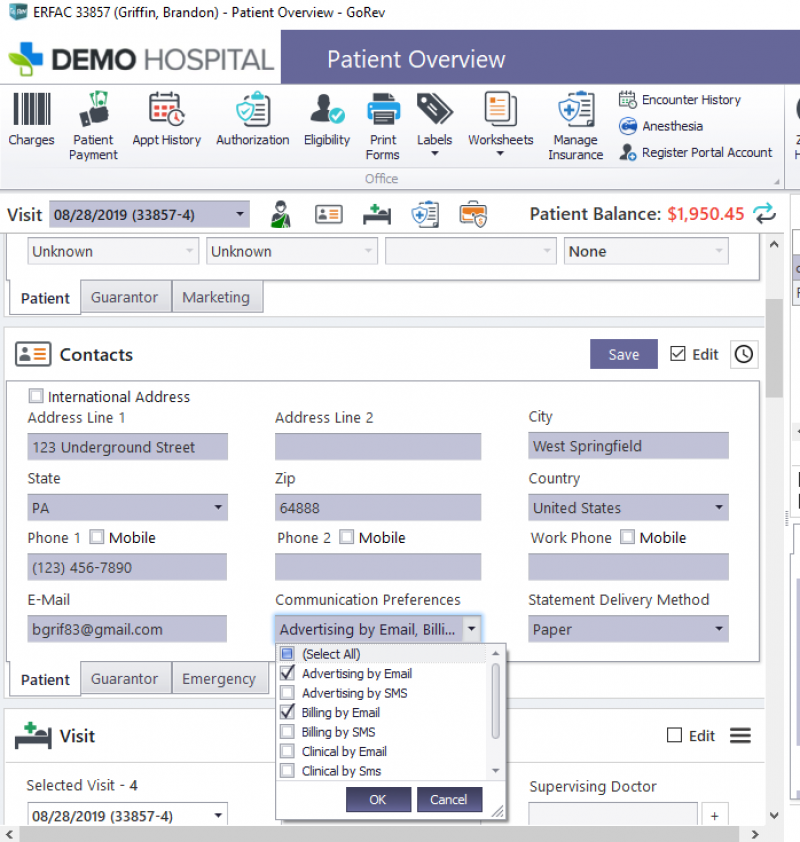Viewport: 800px width, 842px height.
Task: Check Advertising by SMS preference
Action: [x=287, y=692]
